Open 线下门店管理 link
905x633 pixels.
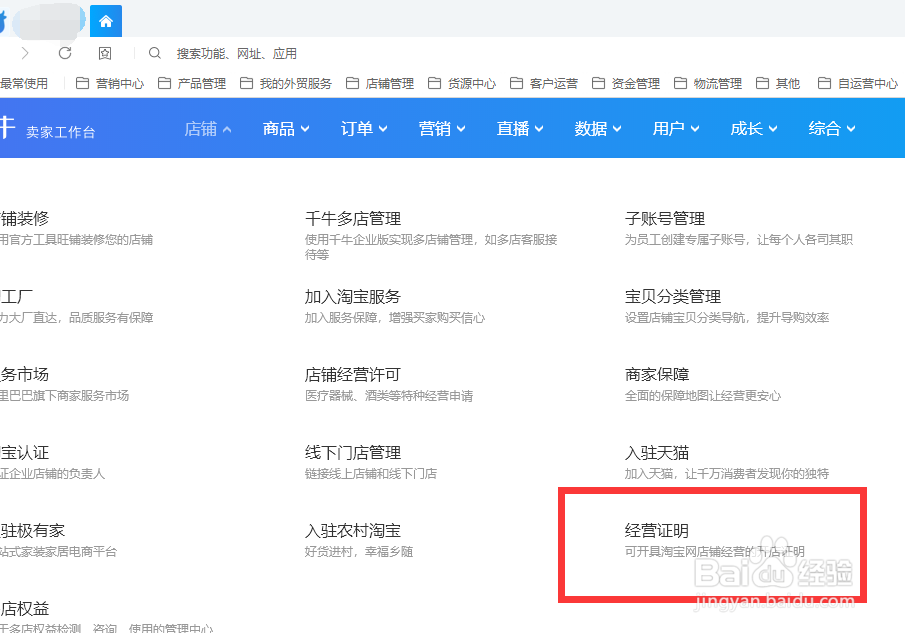click(x=353, y=452)
